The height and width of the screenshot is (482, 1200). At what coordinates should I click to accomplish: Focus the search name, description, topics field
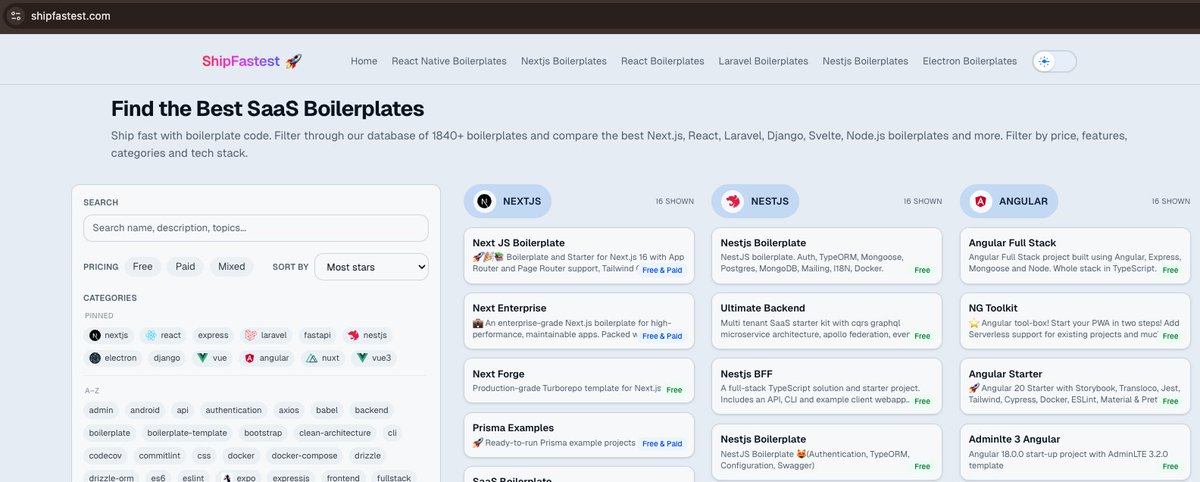pyautogui.click(x=256, y=228)
